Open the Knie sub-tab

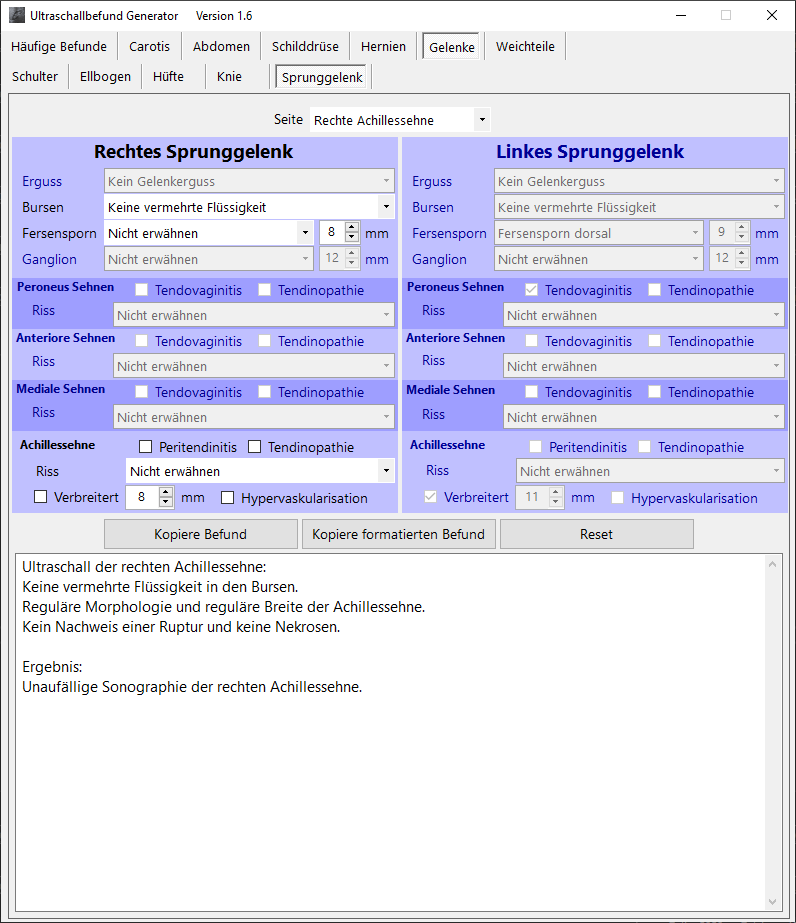coord(229,76)
